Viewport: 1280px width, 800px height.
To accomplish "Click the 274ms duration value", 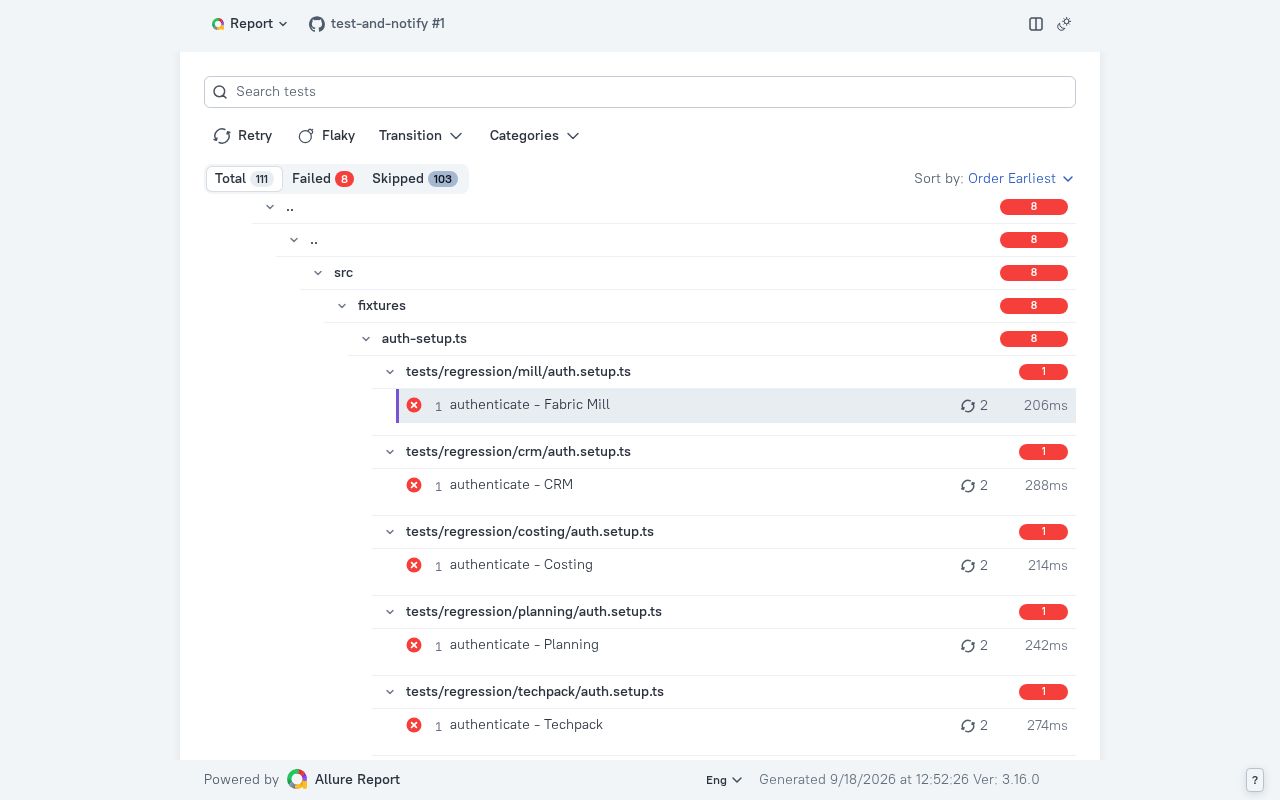I will (1047, 726).
